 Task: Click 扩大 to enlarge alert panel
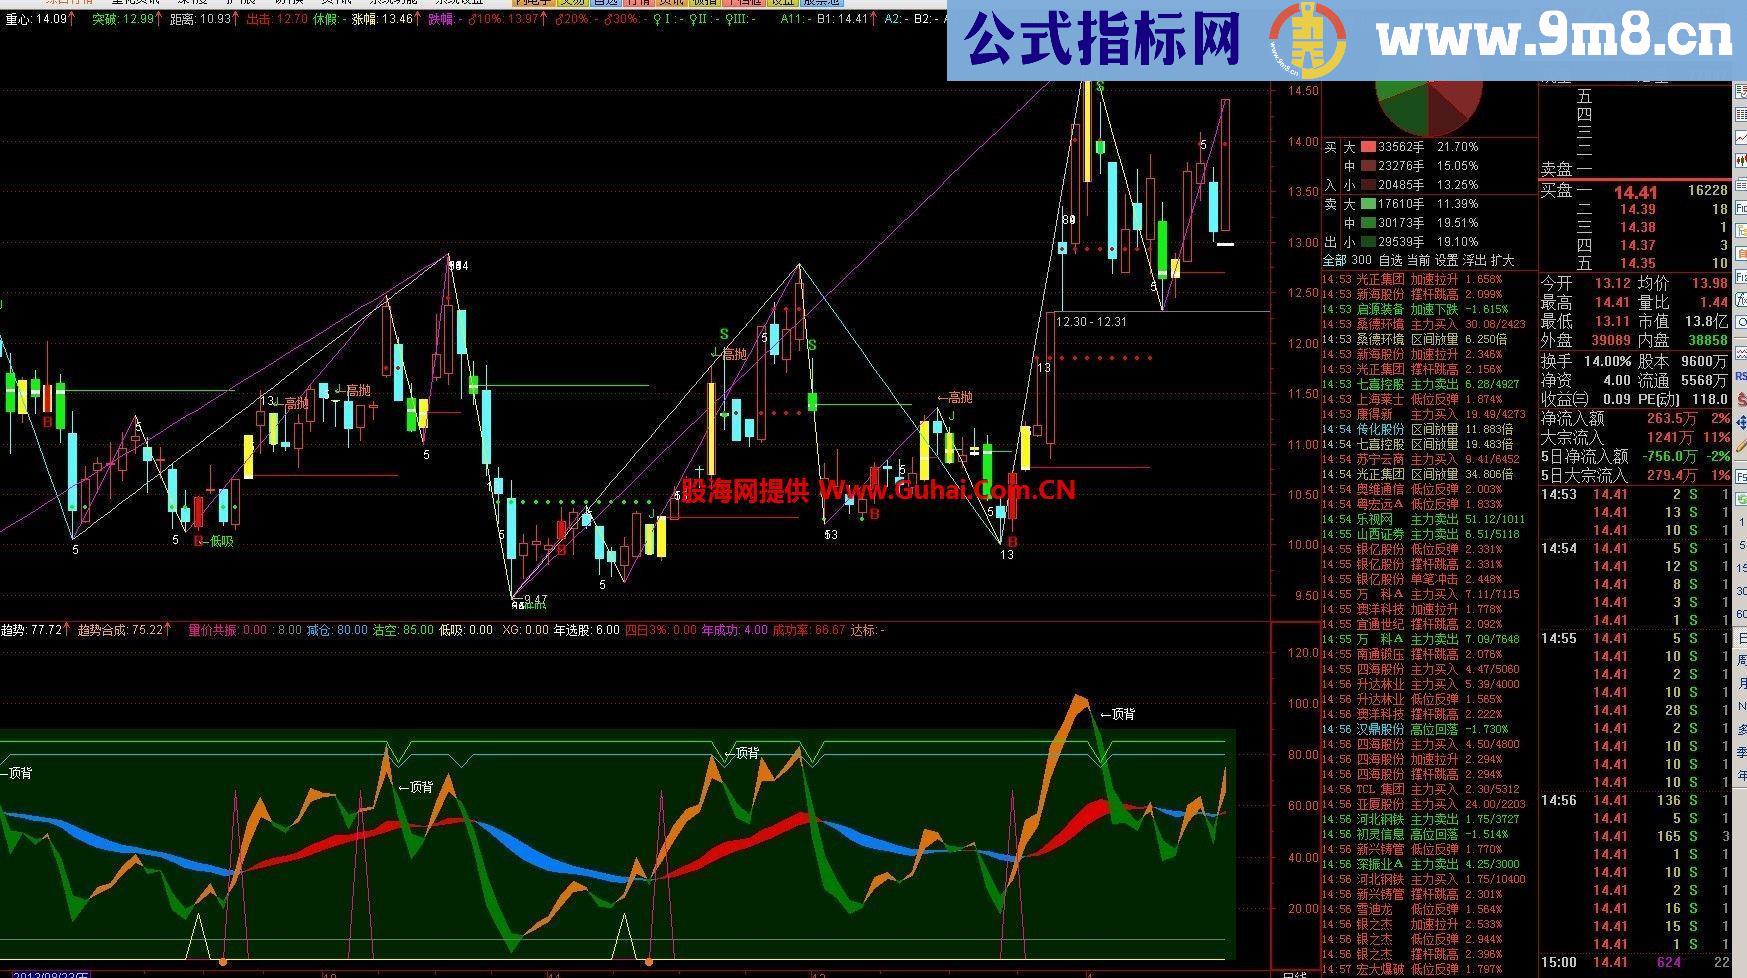[1502, 260]
